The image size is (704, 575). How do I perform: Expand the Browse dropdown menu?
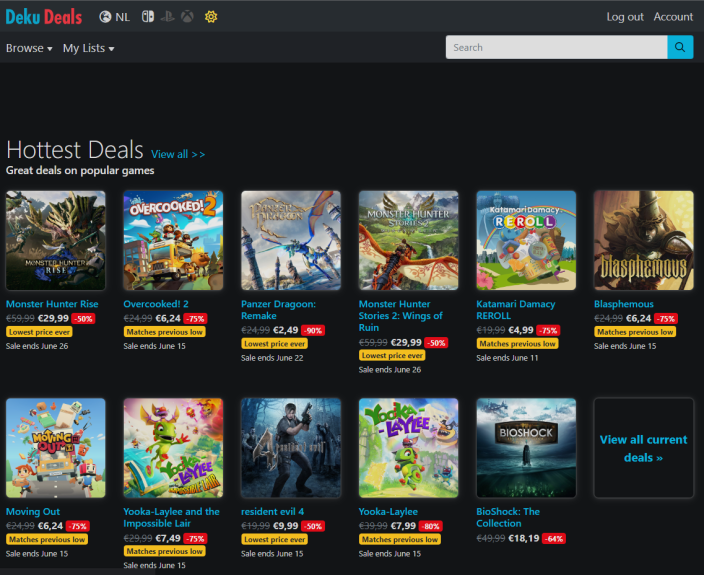[29, 48]
